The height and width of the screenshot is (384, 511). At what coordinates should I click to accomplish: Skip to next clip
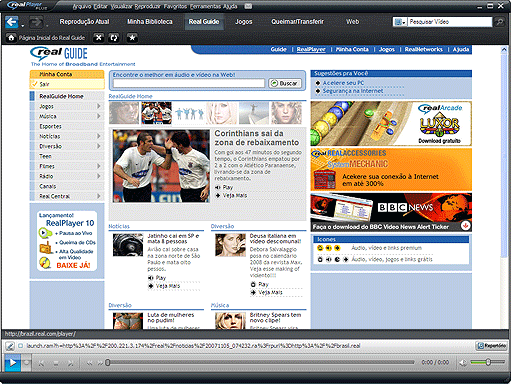coord(70,363)
